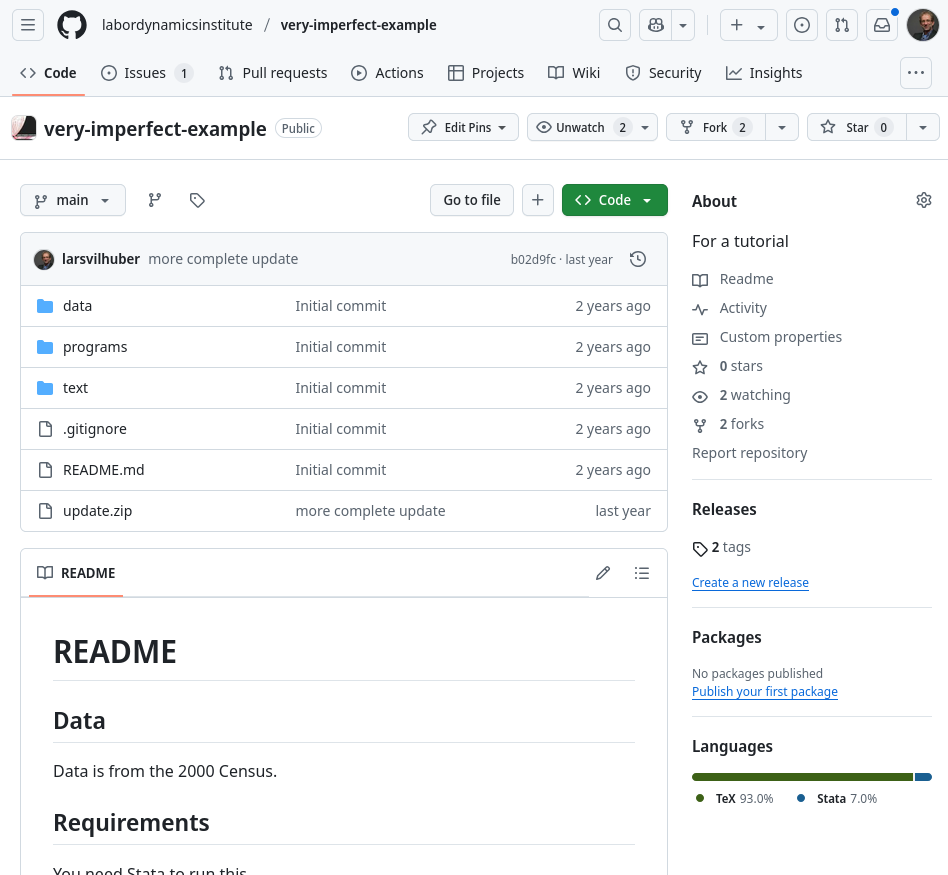Expand the main branch dropdown
Viewport: 948px width, 875px height.
click(73, 200)
